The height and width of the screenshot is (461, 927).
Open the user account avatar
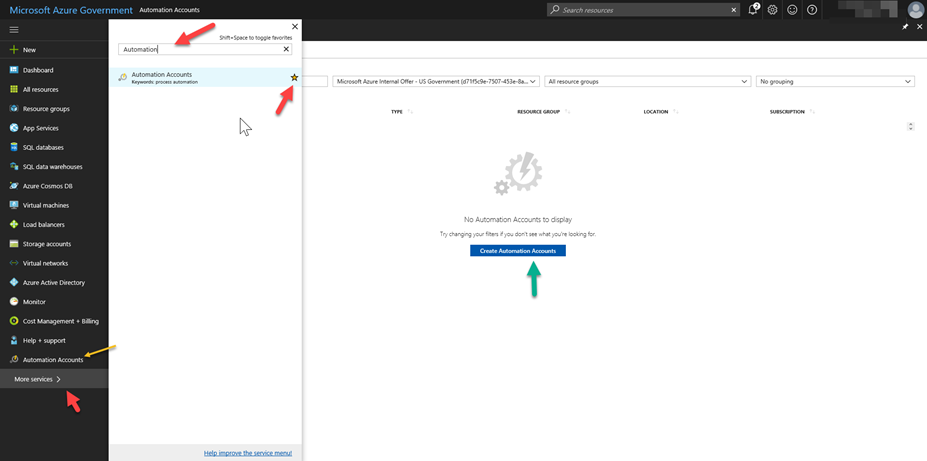click(915, 9)
